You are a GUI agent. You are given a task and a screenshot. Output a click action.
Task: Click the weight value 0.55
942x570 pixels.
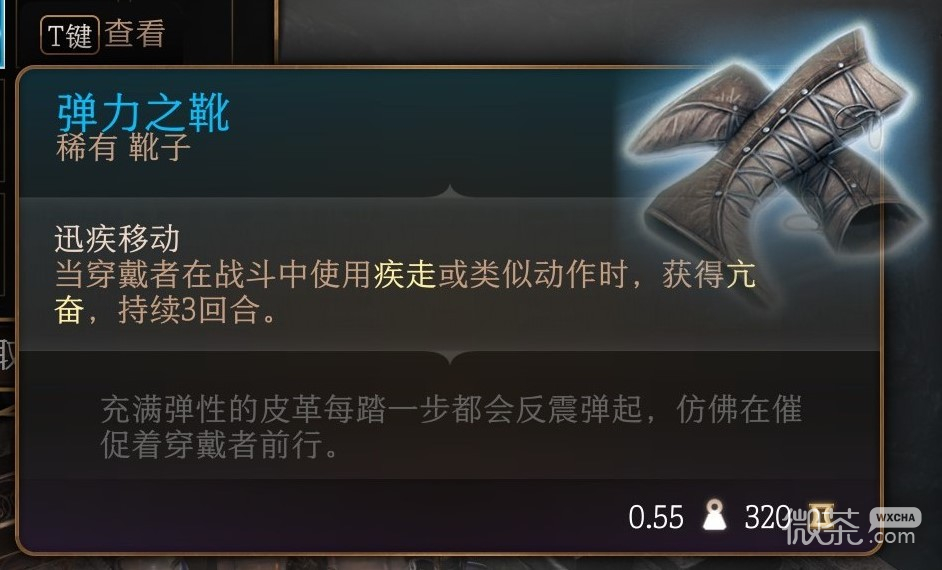[655, 517]
